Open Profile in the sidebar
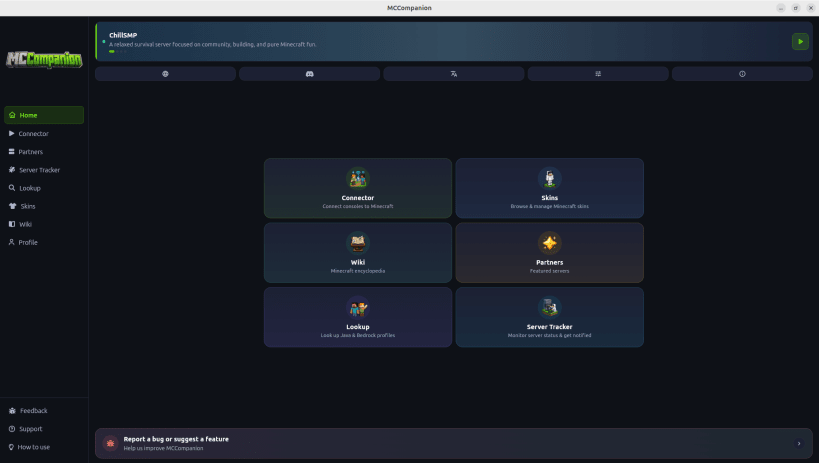The width and height of the screenshot is (819, 463). (44, 242)
